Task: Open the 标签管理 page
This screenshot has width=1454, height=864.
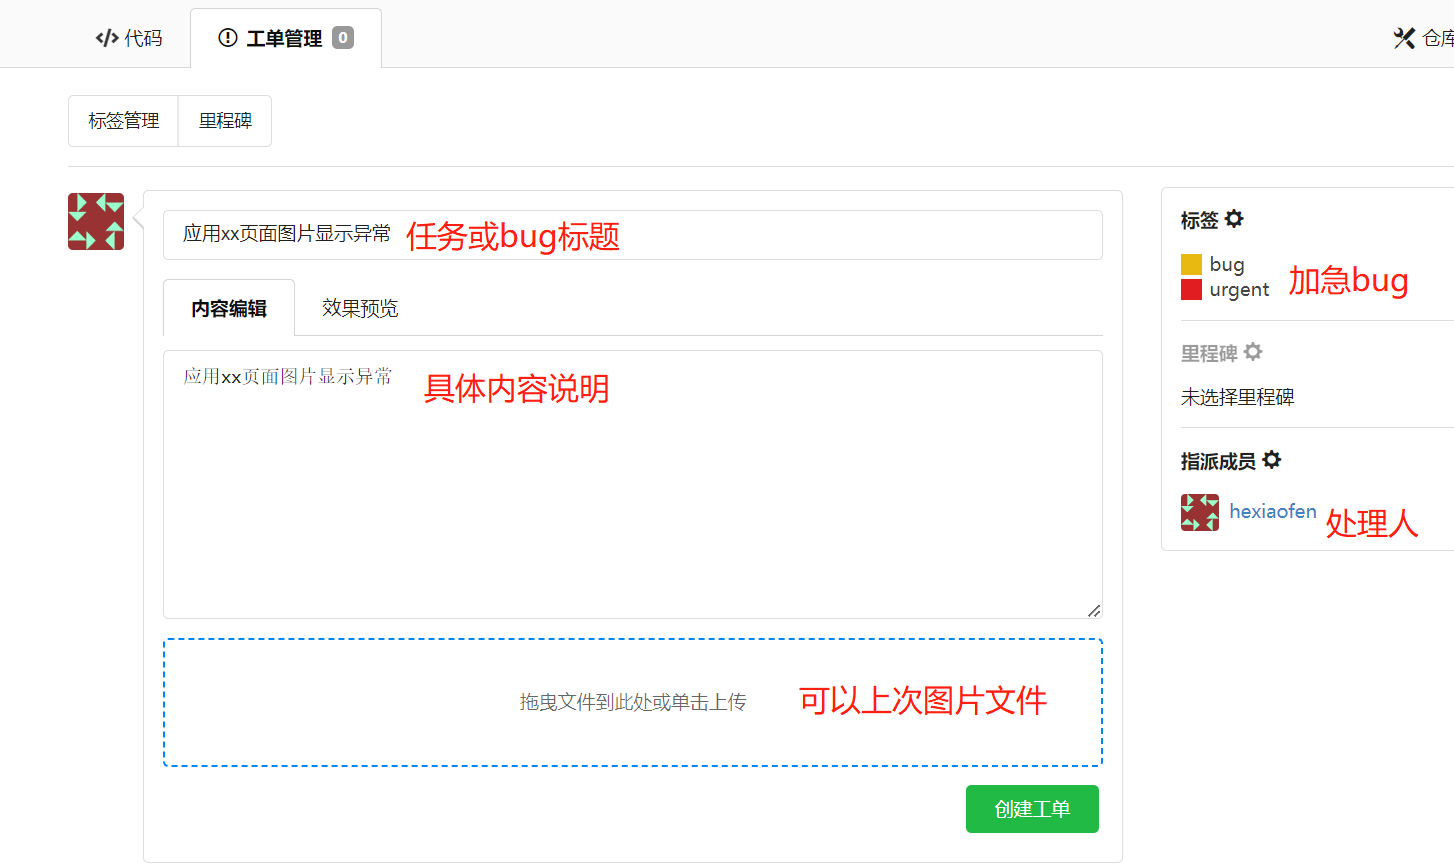Action: pos(123,120)
